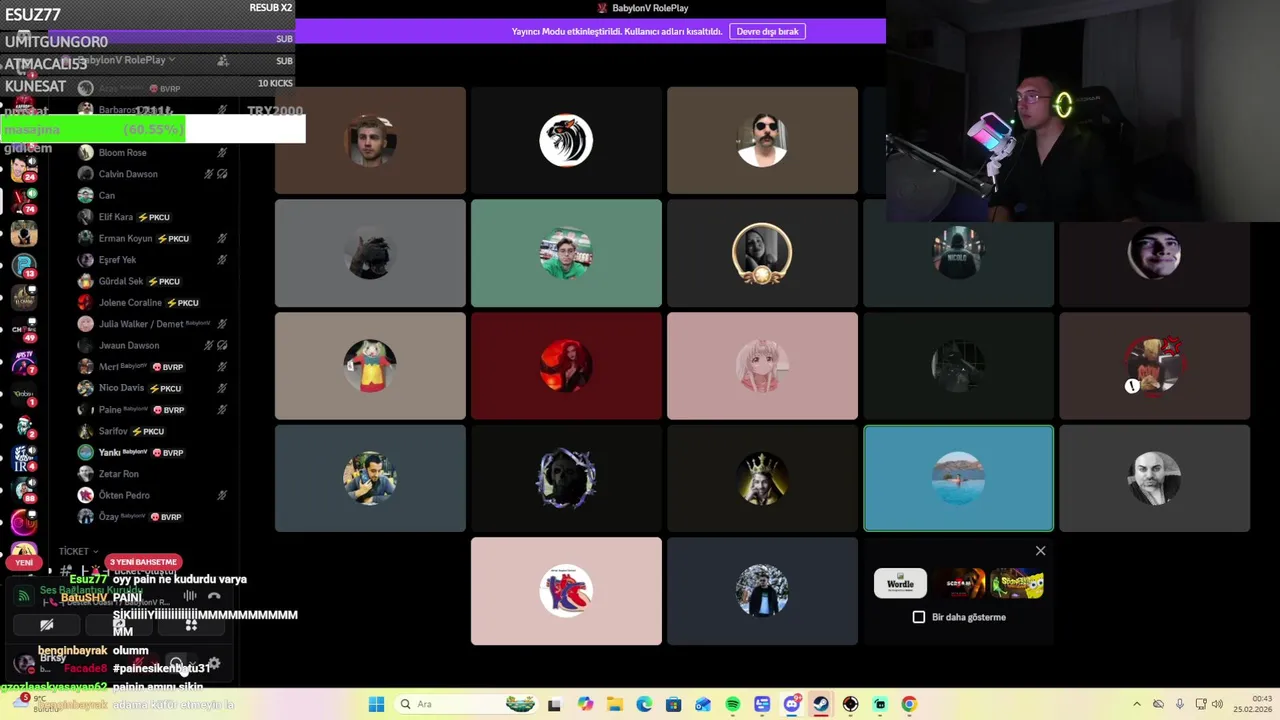This screenshot has height=720, width=1280.
Task: Open Google Chrome from taskbar
Action: [909, 704]
